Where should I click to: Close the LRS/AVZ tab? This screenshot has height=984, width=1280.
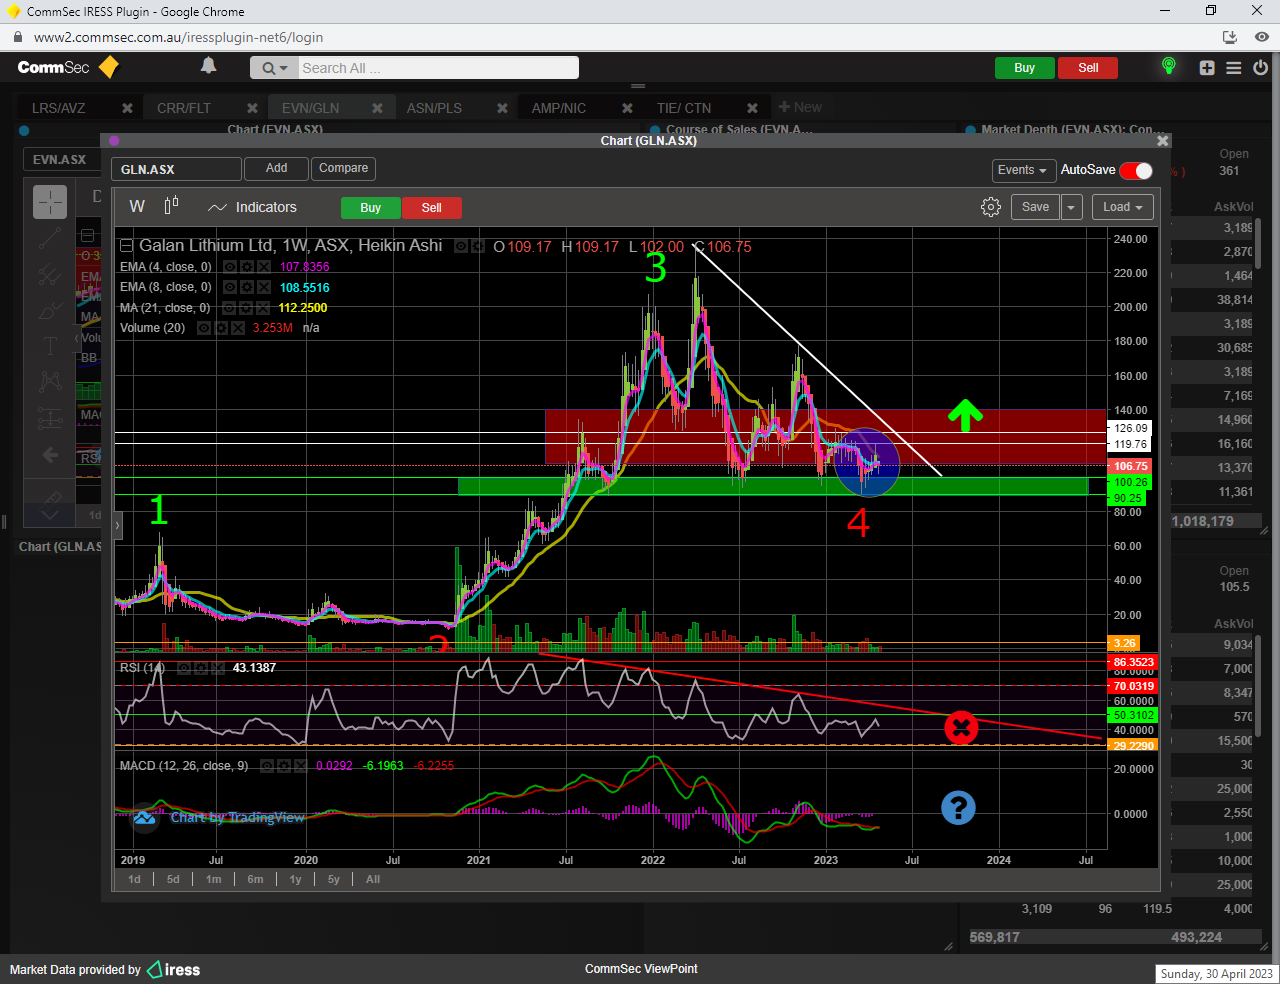click(x=127, y=108)
